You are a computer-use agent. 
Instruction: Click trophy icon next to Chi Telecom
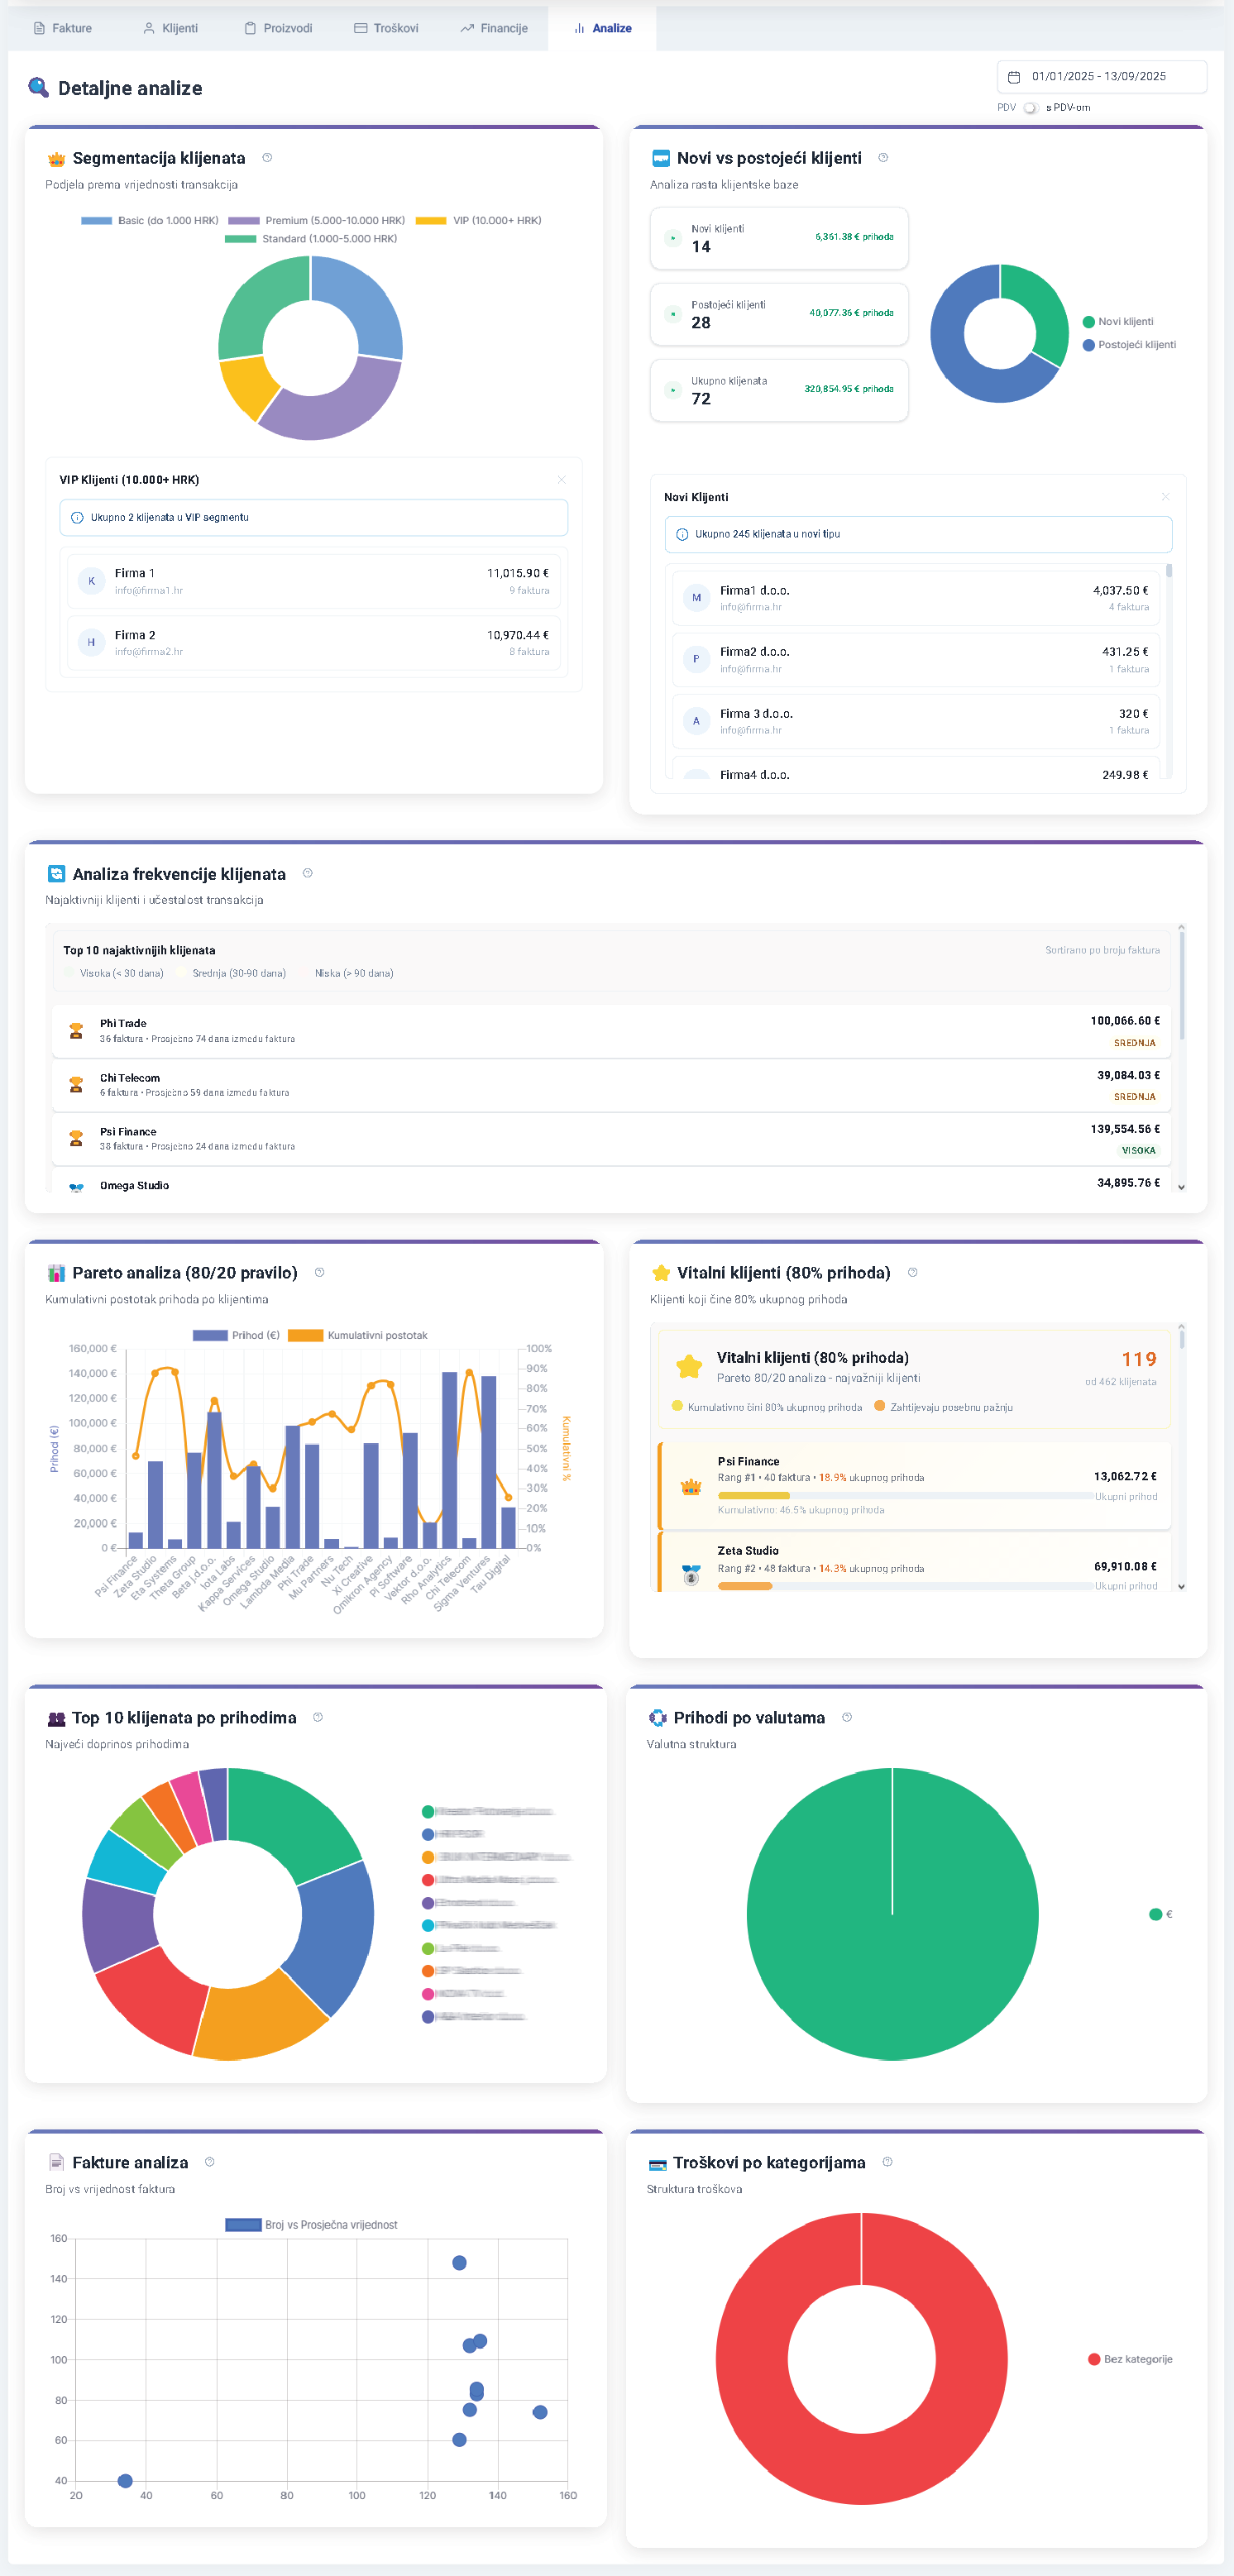(76, 1085)
